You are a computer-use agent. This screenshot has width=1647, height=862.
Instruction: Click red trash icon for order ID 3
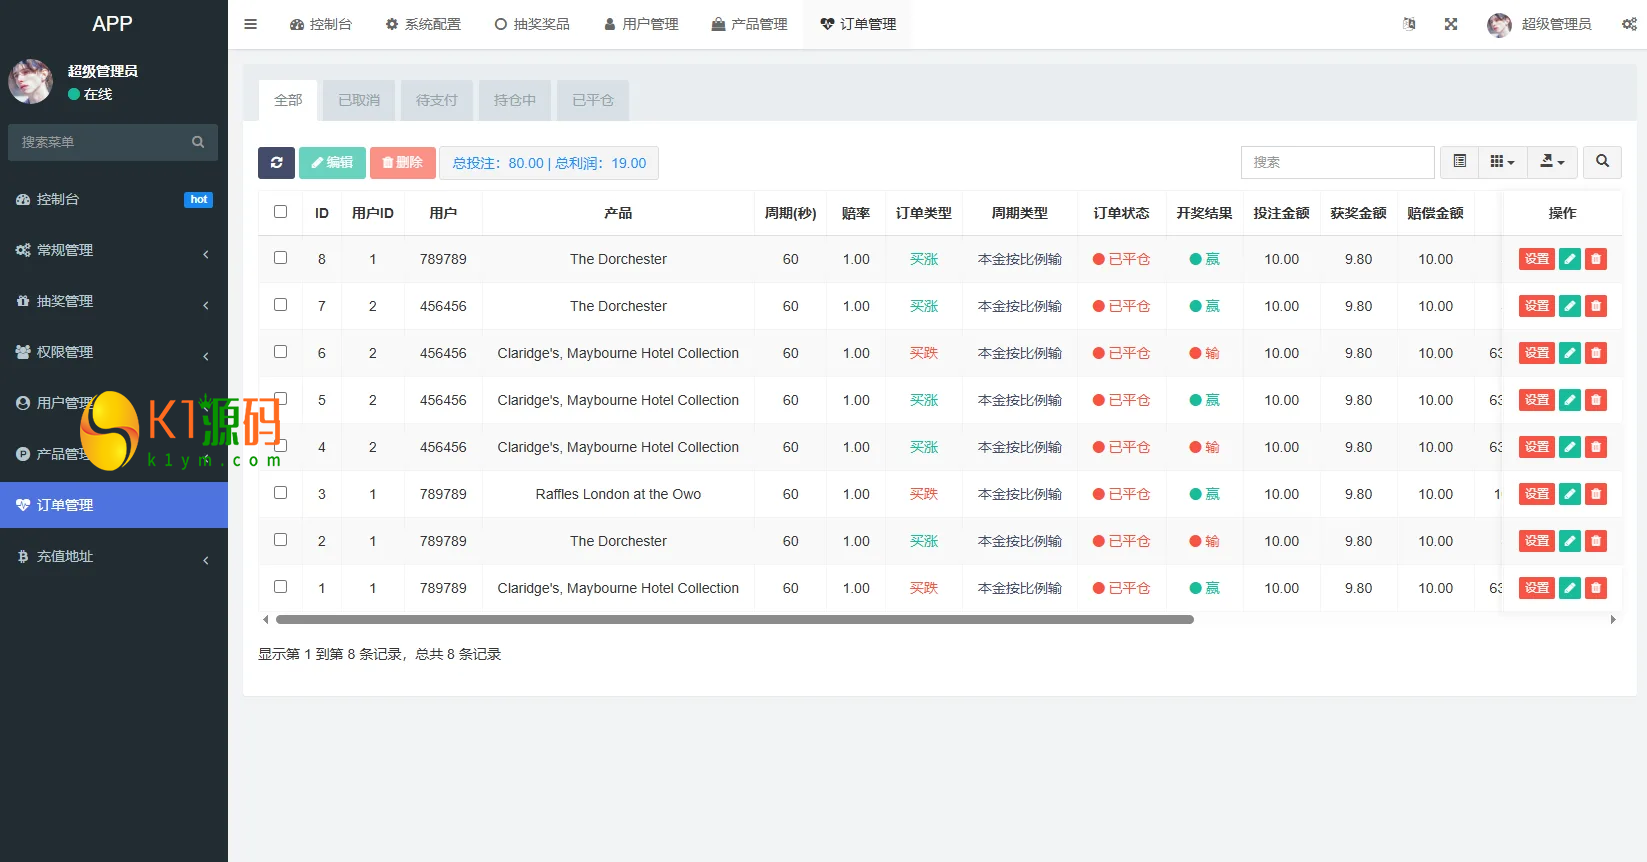click(x=1596, y=494)
